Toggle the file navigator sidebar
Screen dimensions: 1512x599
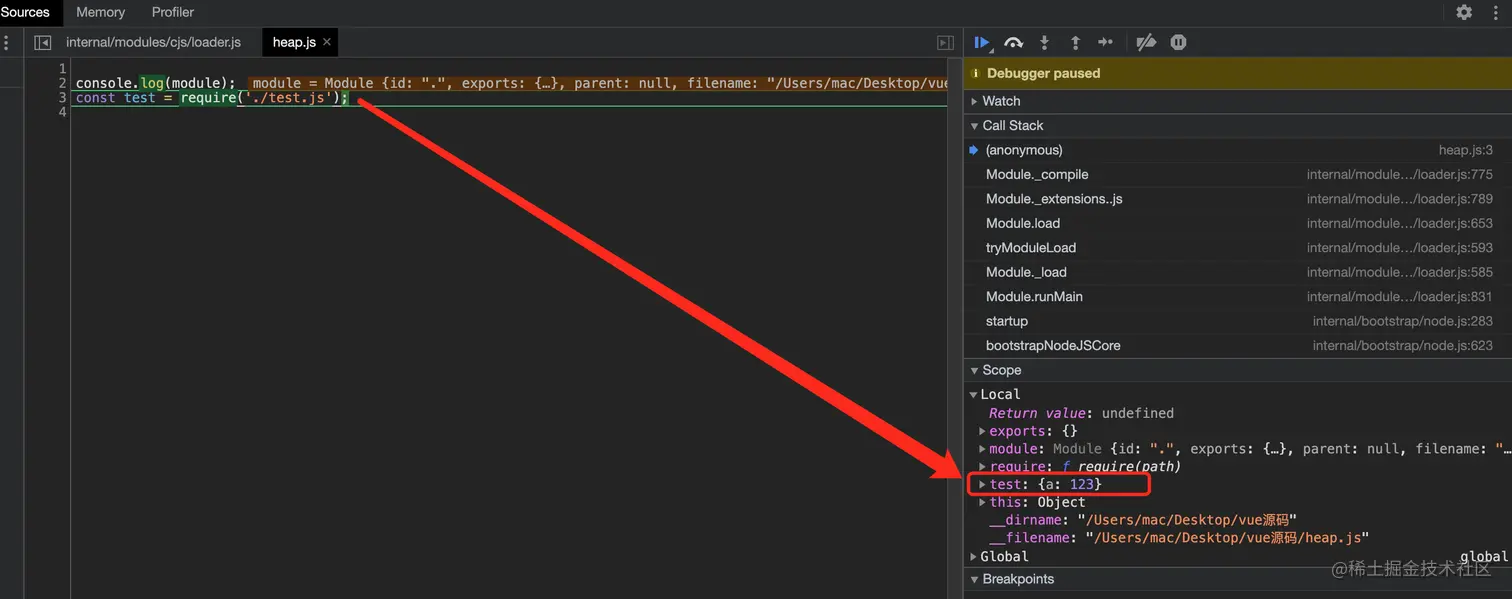(x=42, y=42)
